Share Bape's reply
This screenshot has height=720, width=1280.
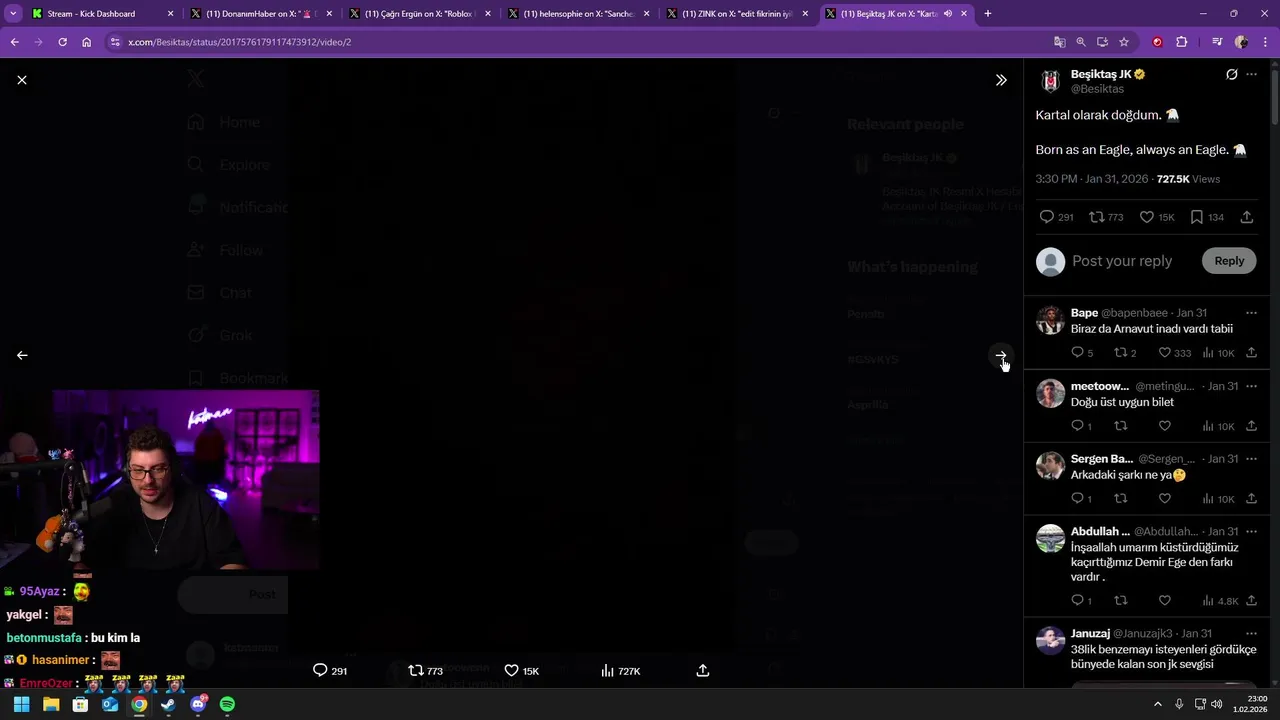coord(1251,353)
